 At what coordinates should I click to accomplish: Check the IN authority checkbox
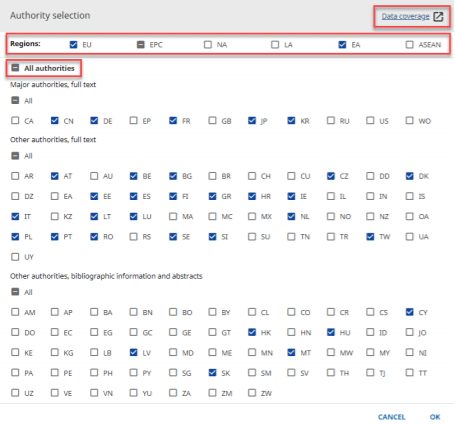pyautogui.click(x=370, y=196)
